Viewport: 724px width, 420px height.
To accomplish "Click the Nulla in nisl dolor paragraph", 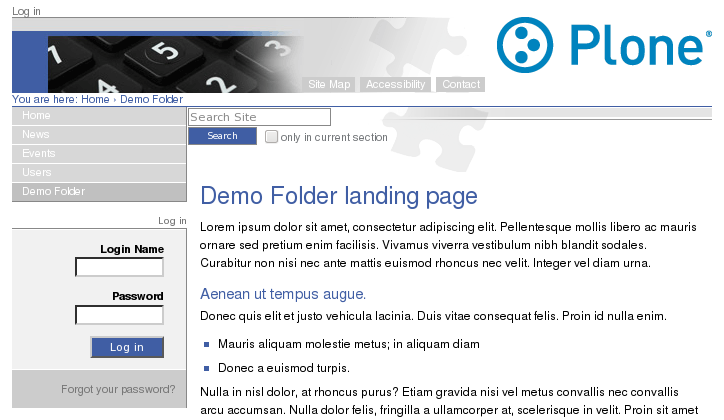I will (x=449, y=401).
